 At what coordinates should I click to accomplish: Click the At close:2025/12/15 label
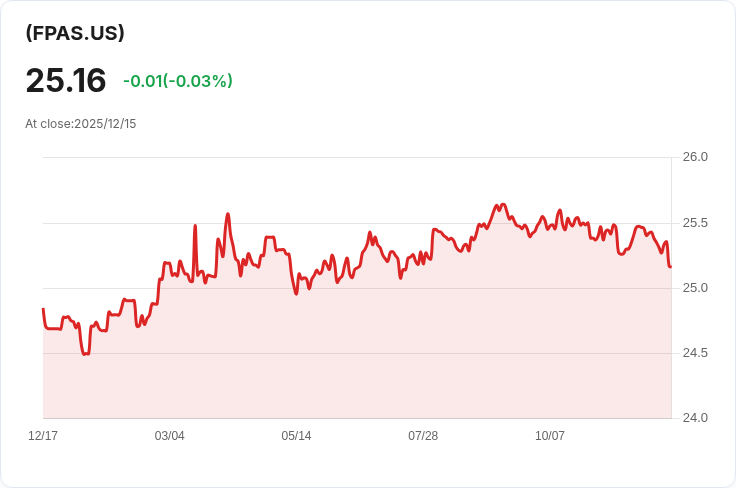coord(81,124)
